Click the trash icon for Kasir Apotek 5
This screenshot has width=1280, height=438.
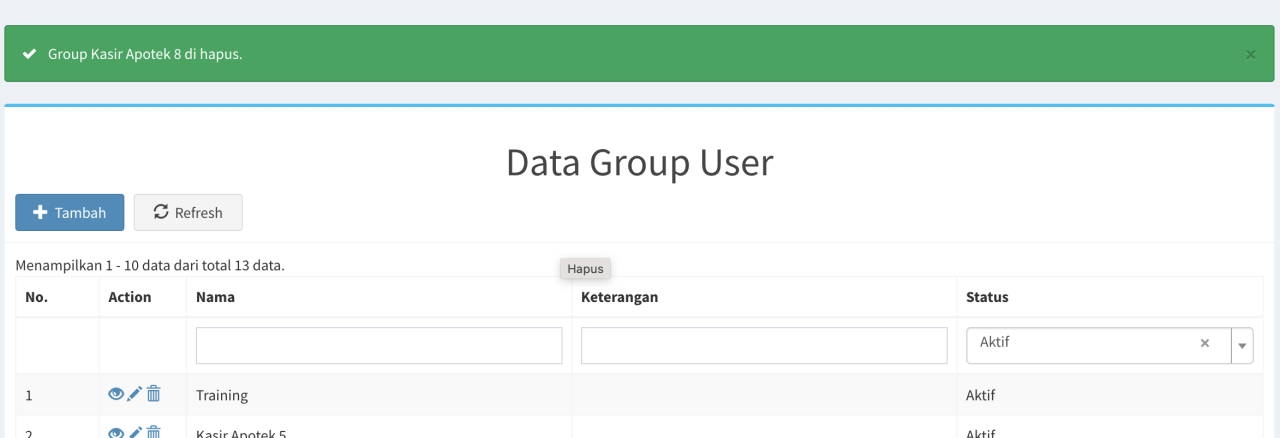coord(154,433)
